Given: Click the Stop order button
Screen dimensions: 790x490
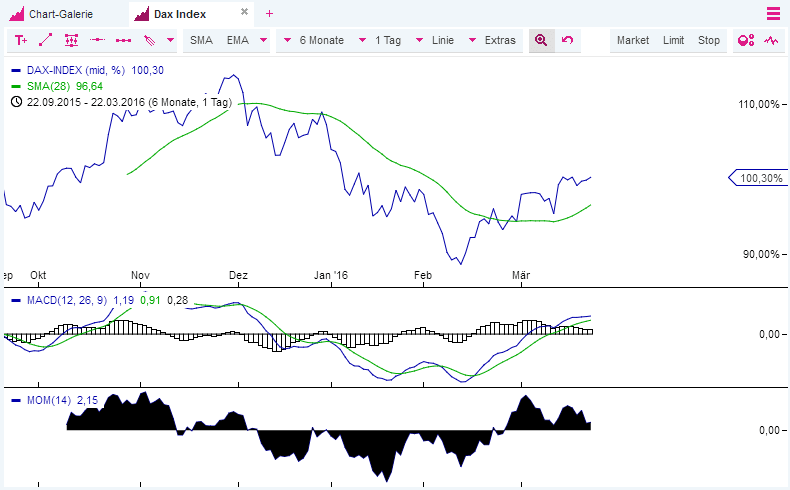Looking at the screenshot, I should (x=709, y=40).
